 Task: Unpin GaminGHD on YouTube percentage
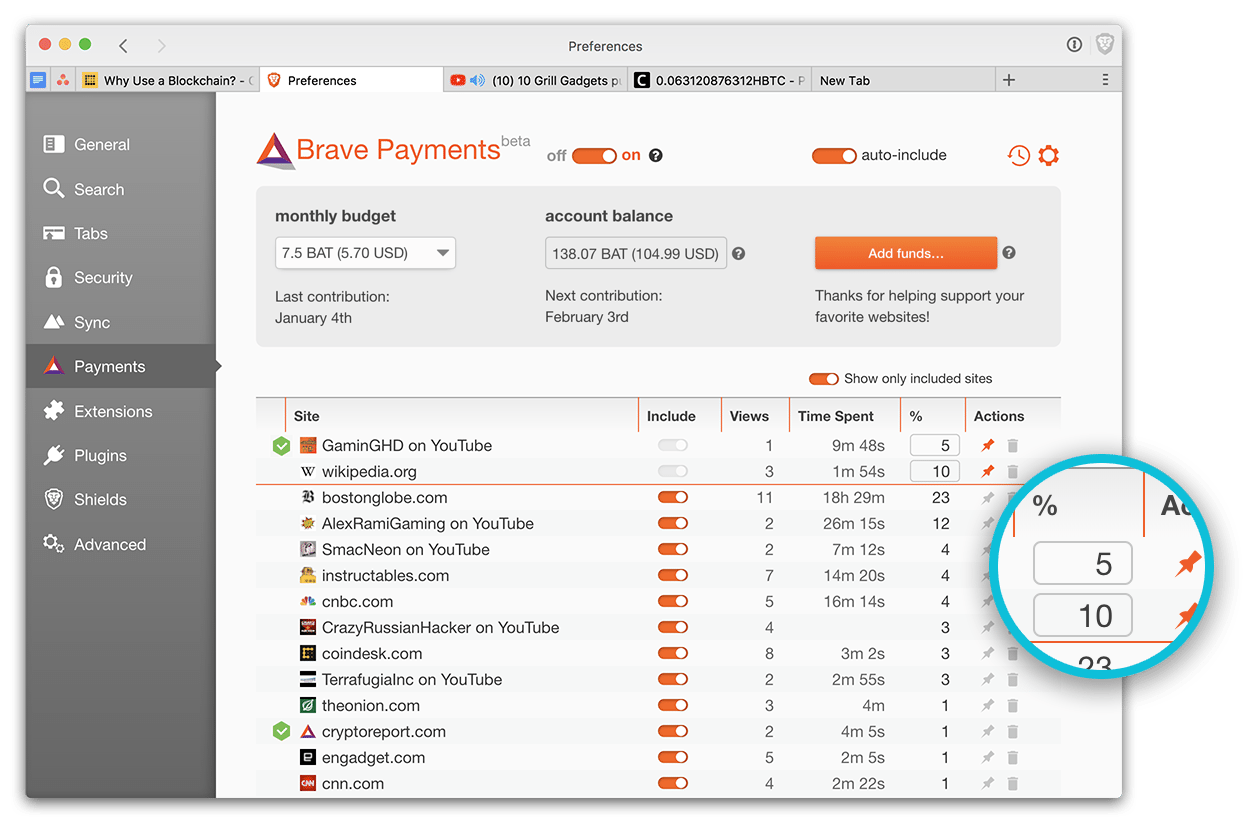(x=988, y=445)
